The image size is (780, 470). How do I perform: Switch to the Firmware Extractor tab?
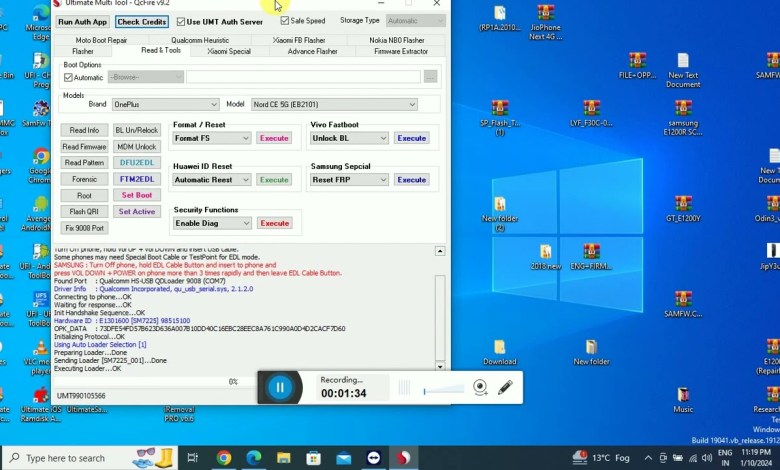click(x=401, y=51)
